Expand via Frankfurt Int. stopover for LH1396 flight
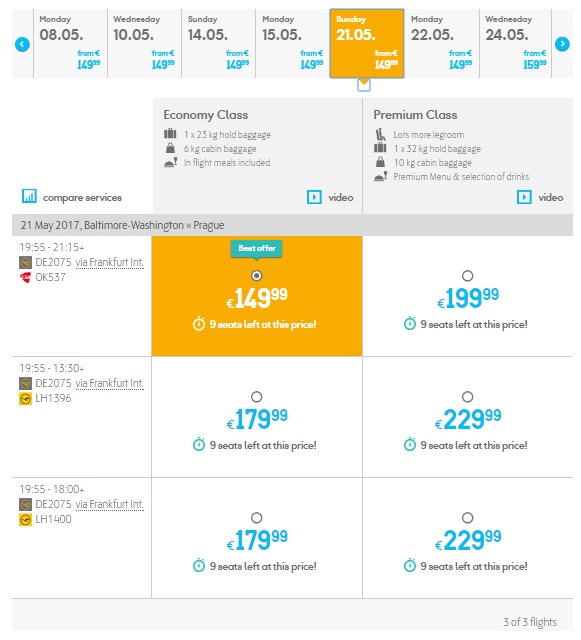This screenshot has height=640, width=581. (109, 383)
